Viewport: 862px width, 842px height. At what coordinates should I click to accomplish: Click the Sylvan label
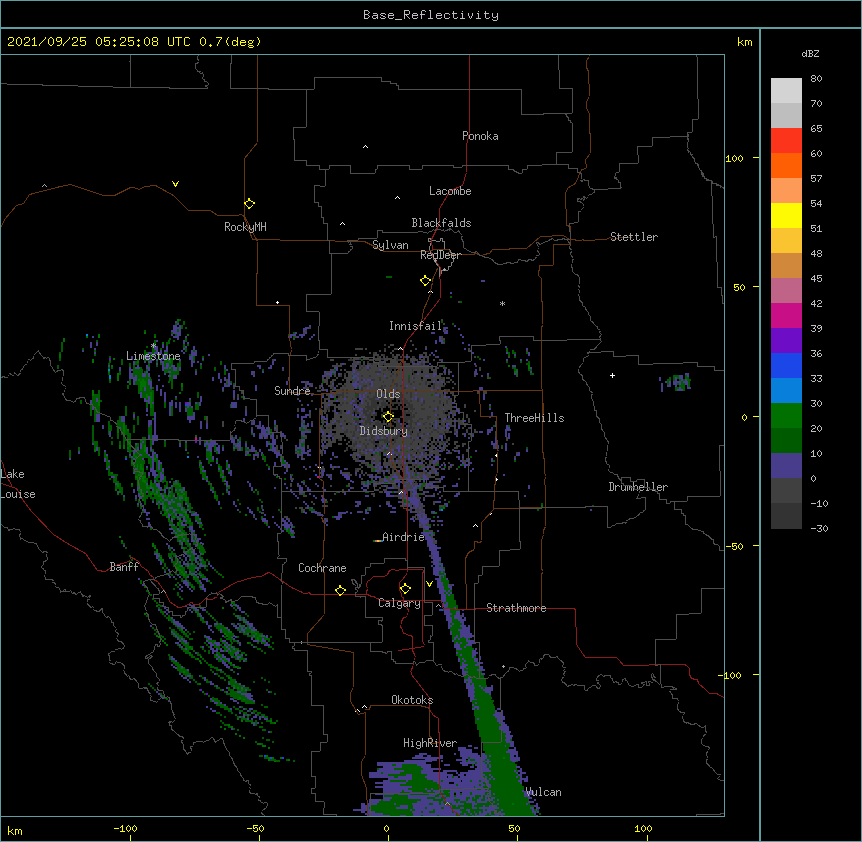pyautogui.click(x=390, y=245)
